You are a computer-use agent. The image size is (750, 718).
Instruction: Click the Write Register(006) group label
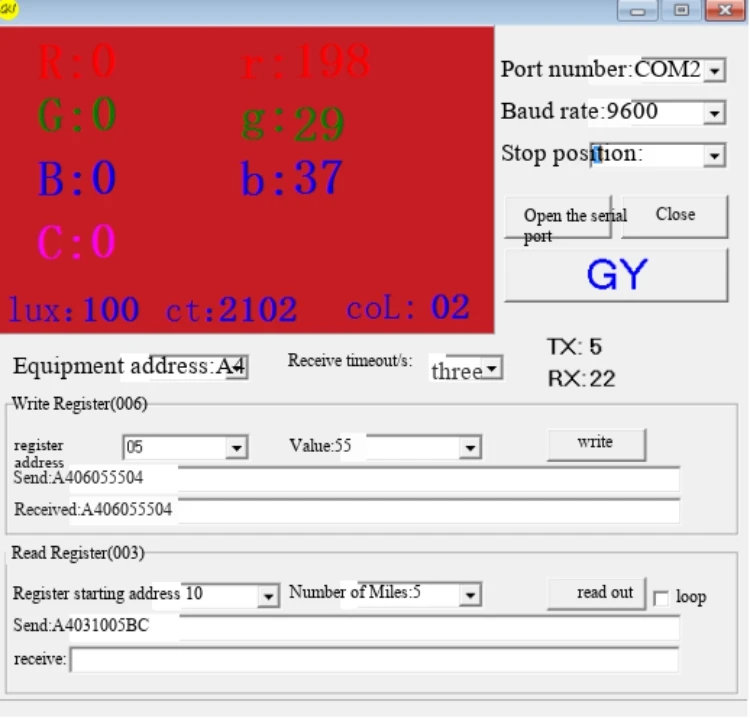(79, 404)
